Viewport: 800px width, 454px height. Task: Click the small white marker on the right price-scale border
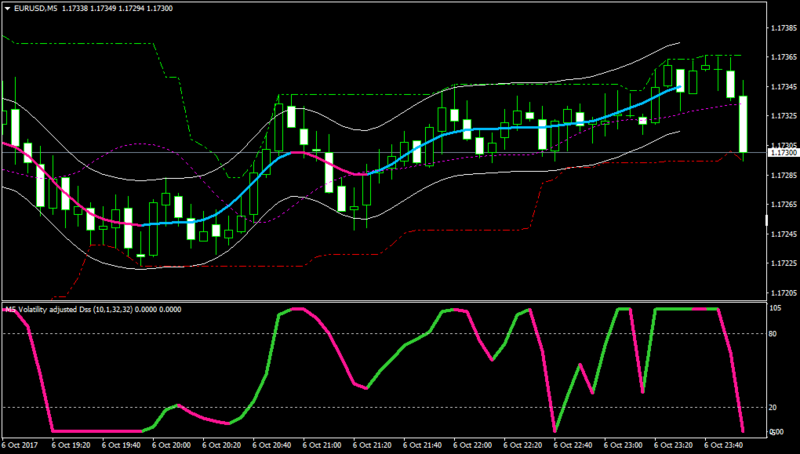[x=766, y=220]
